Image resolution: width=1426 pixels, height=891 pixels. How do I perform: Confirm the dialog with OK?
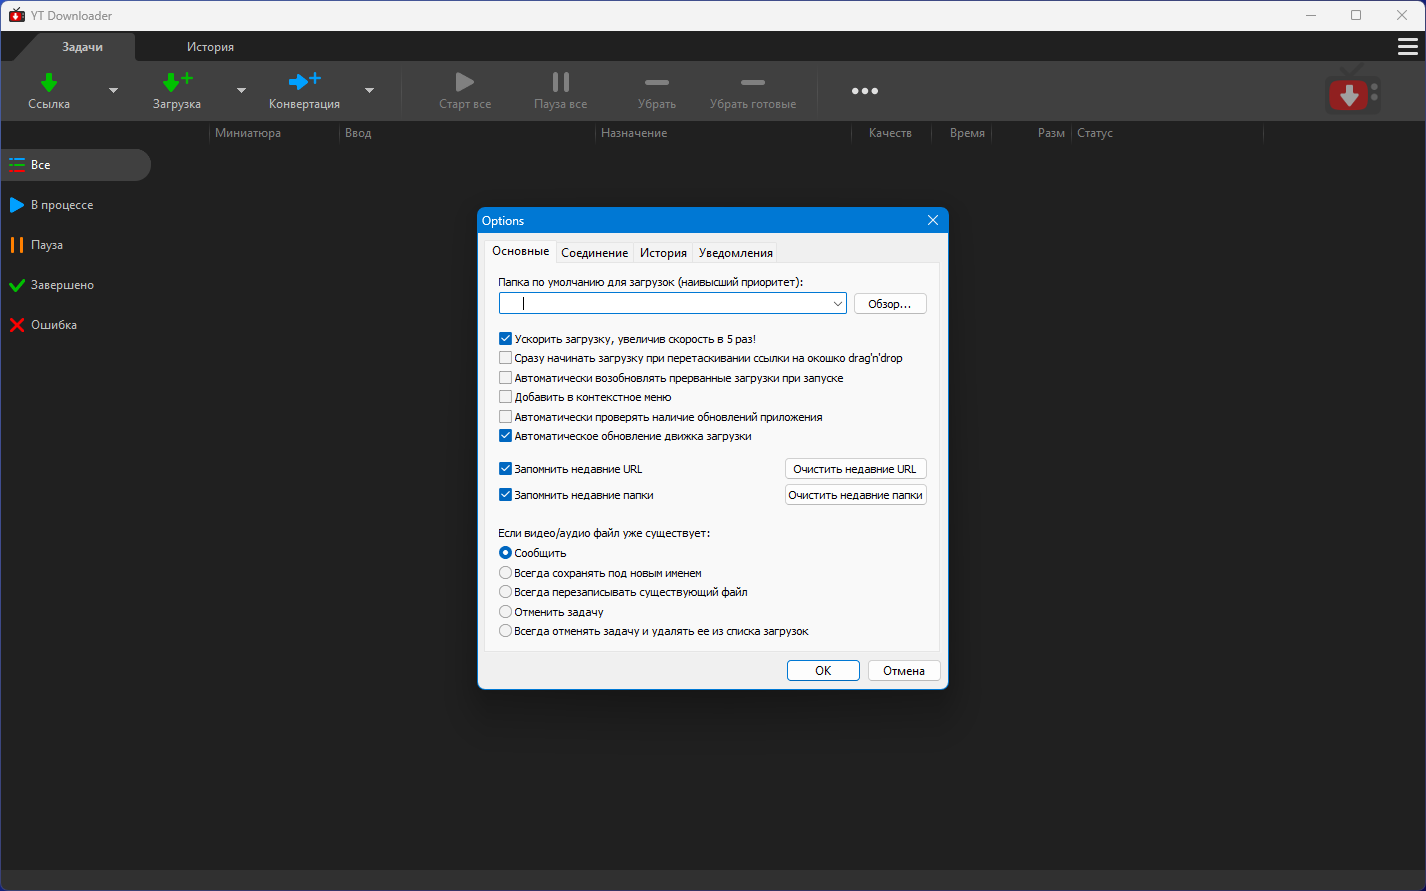(823, 671)
